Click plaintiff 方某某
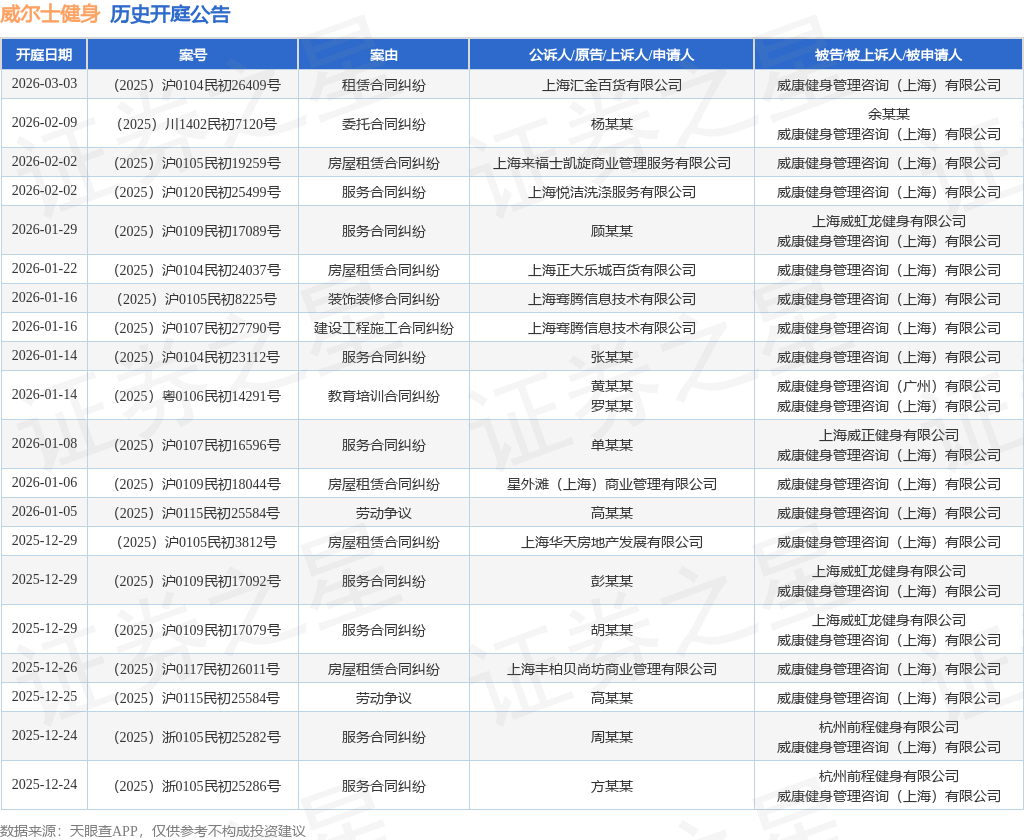Viewport: 1024px width, 840px height. pyautogui.click(x=612, y=786)
